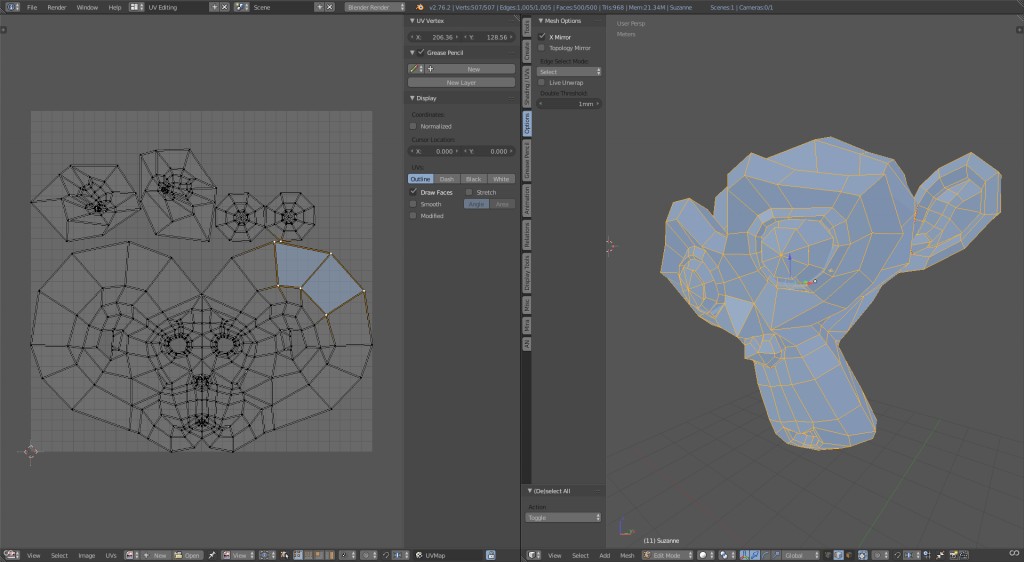
Task: Disable the X Mirror checkbox
Action: point(542,36)
